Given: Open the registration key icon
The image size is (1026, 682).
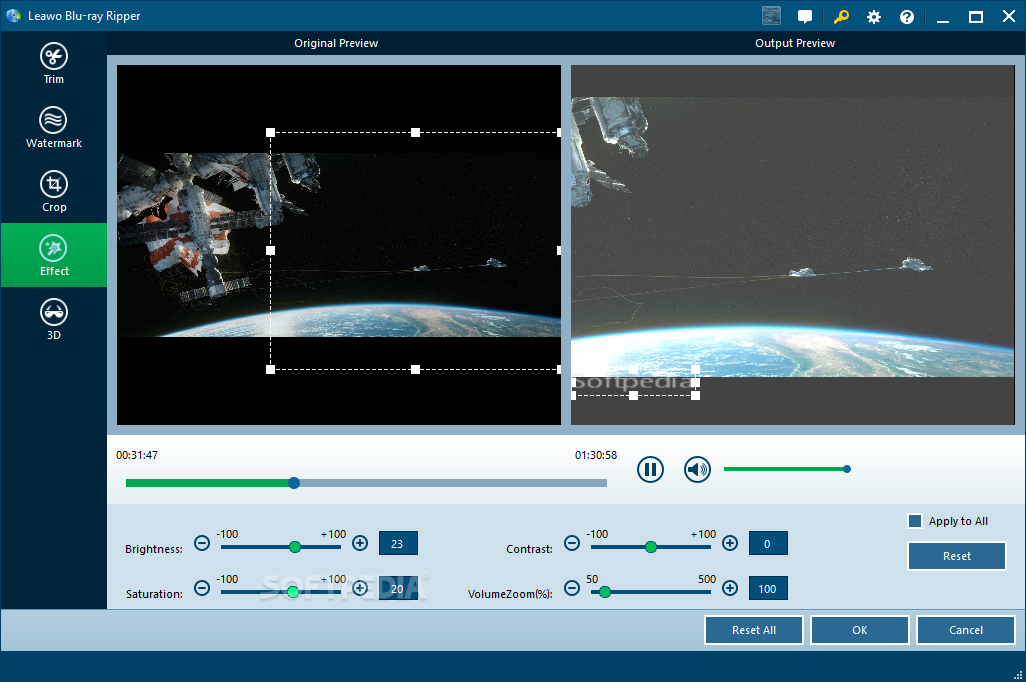Looking at the screenshot, I should pyautogui.click(x=841, y=16).
